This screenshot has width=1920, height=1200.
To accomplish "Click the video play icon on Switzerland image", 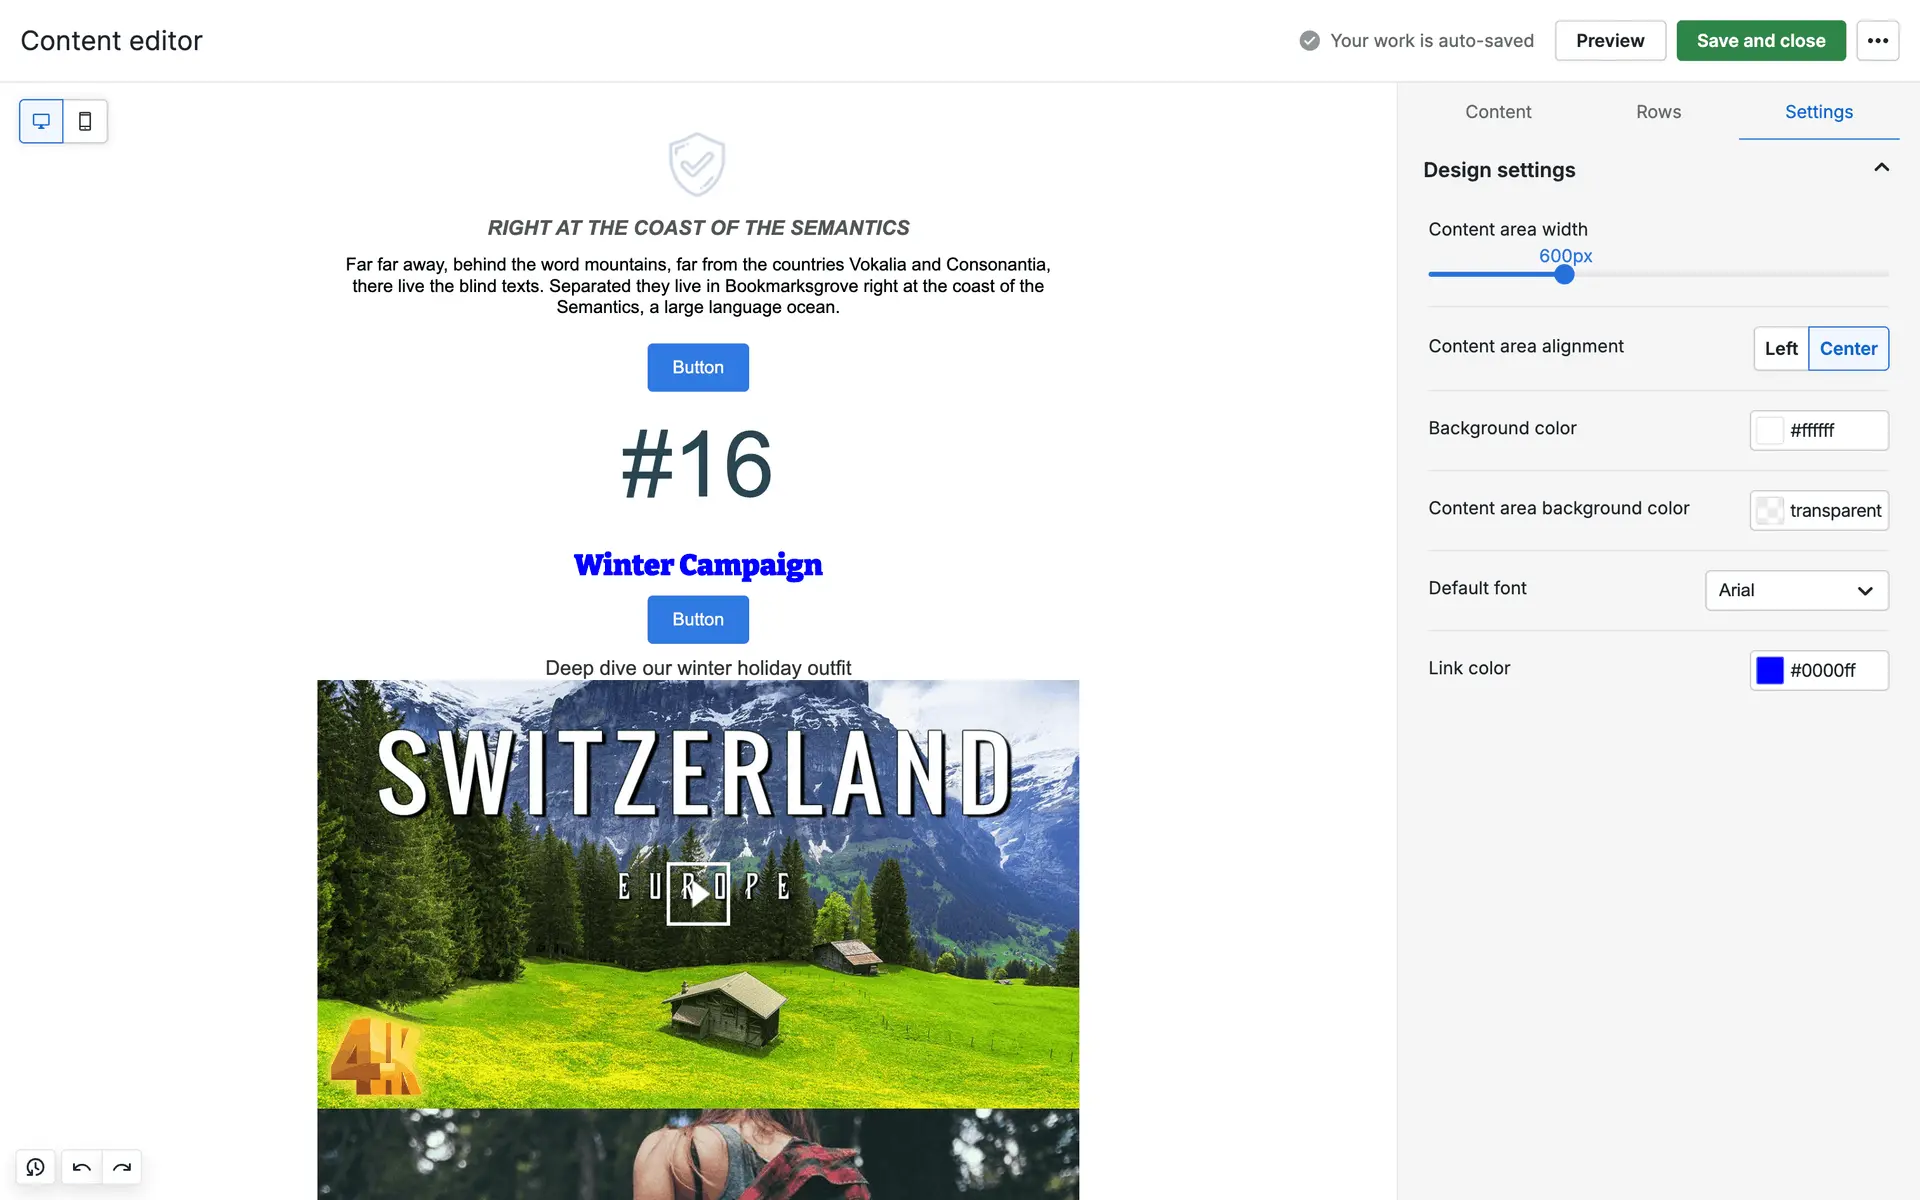I will click(698, 893).
